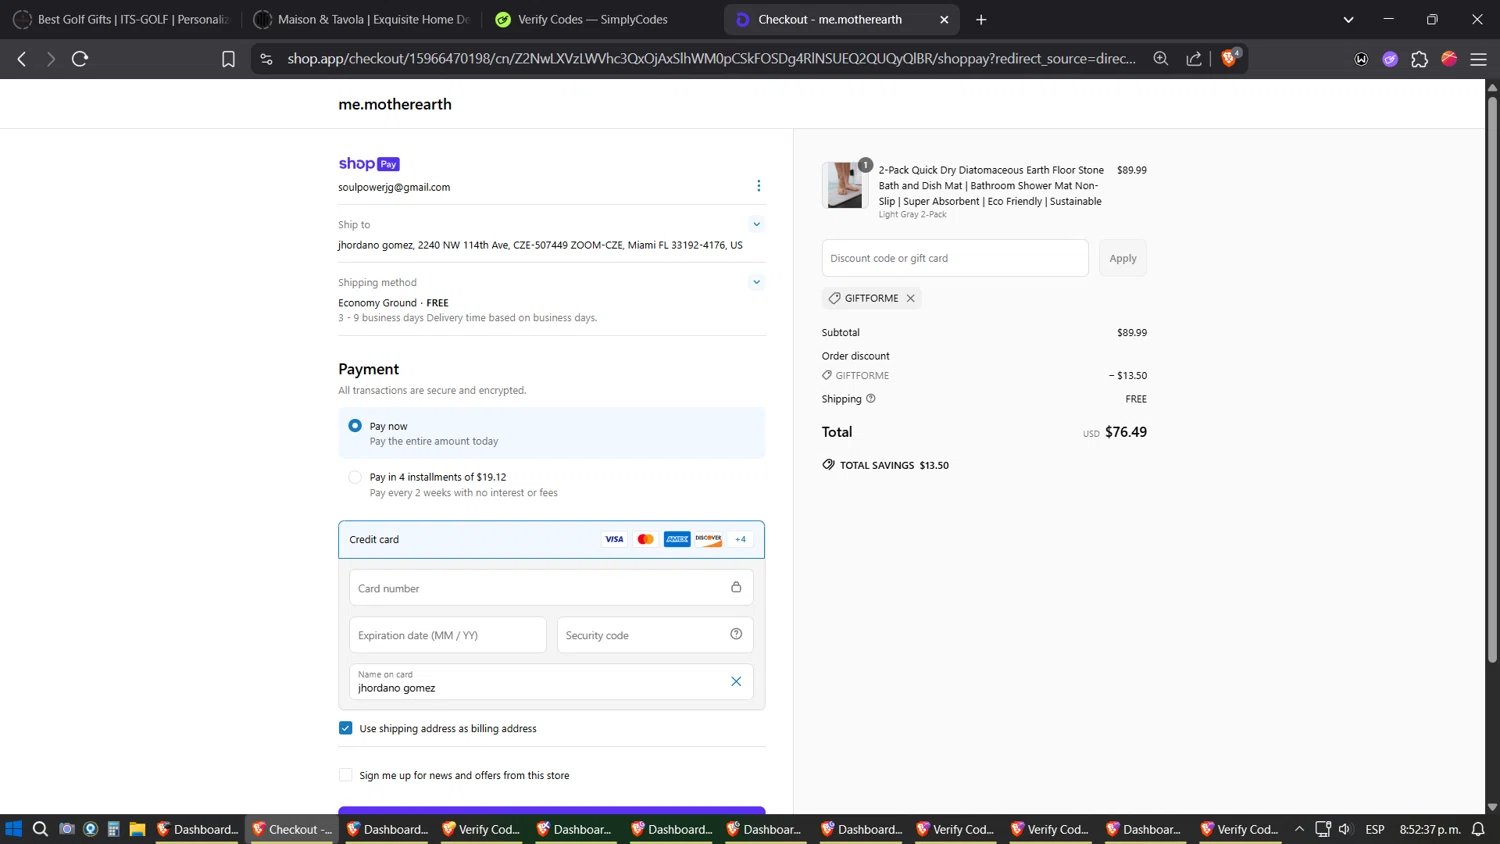Viewport: 1500px width, 844px height.
Task: Remove the GIFTFORME discount code tag
Action: tap(910, 298)
